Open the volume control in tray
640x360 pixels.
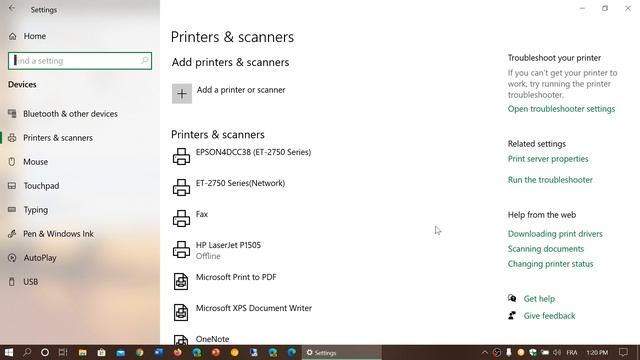click(x=557, y=352)
